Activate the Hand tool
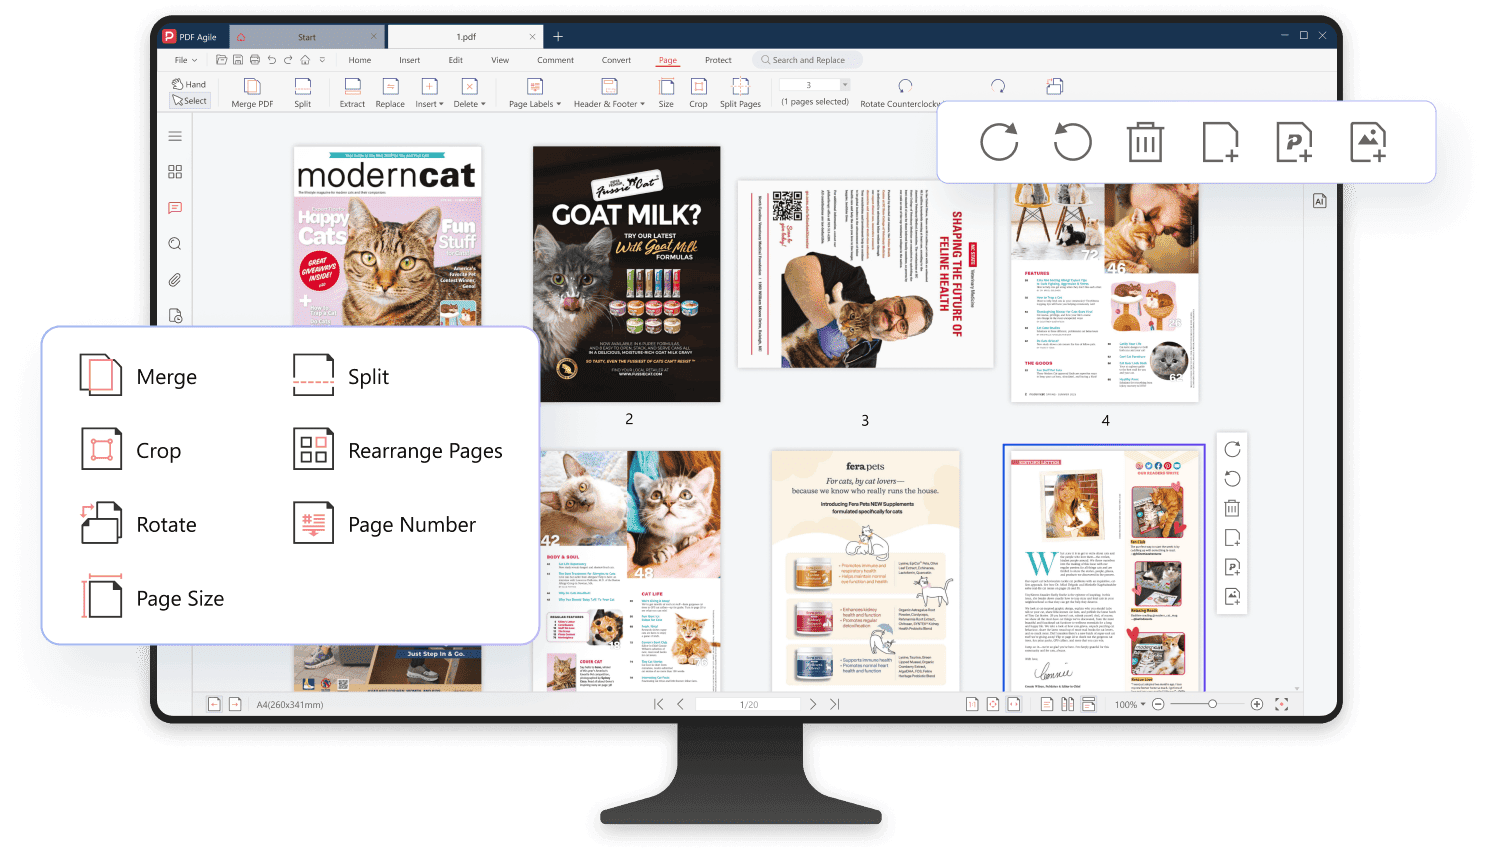Viewport: 1488px width, 852px height. [189, 84]
